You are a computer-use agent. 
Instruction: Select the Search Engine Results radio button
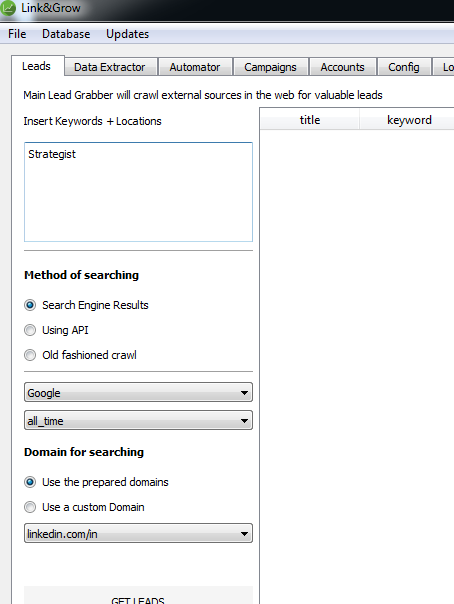pos(30,305)
